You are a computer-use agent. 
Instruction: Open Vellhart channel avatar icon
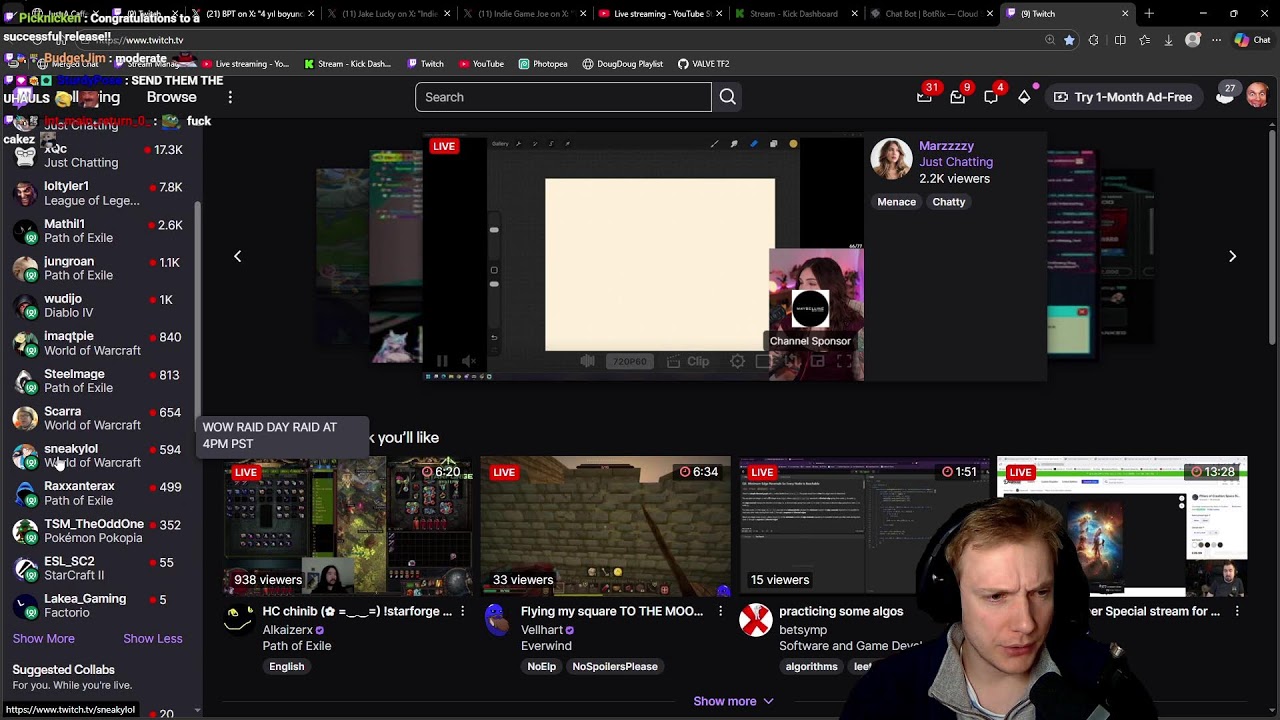497,620
